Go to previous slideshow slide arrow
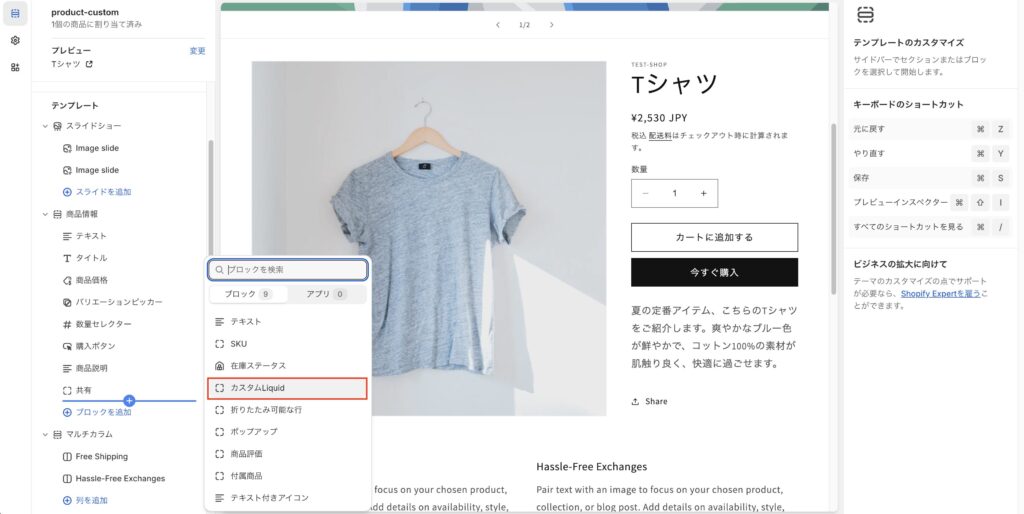The image size is (1024, 514). coord(498,25)
